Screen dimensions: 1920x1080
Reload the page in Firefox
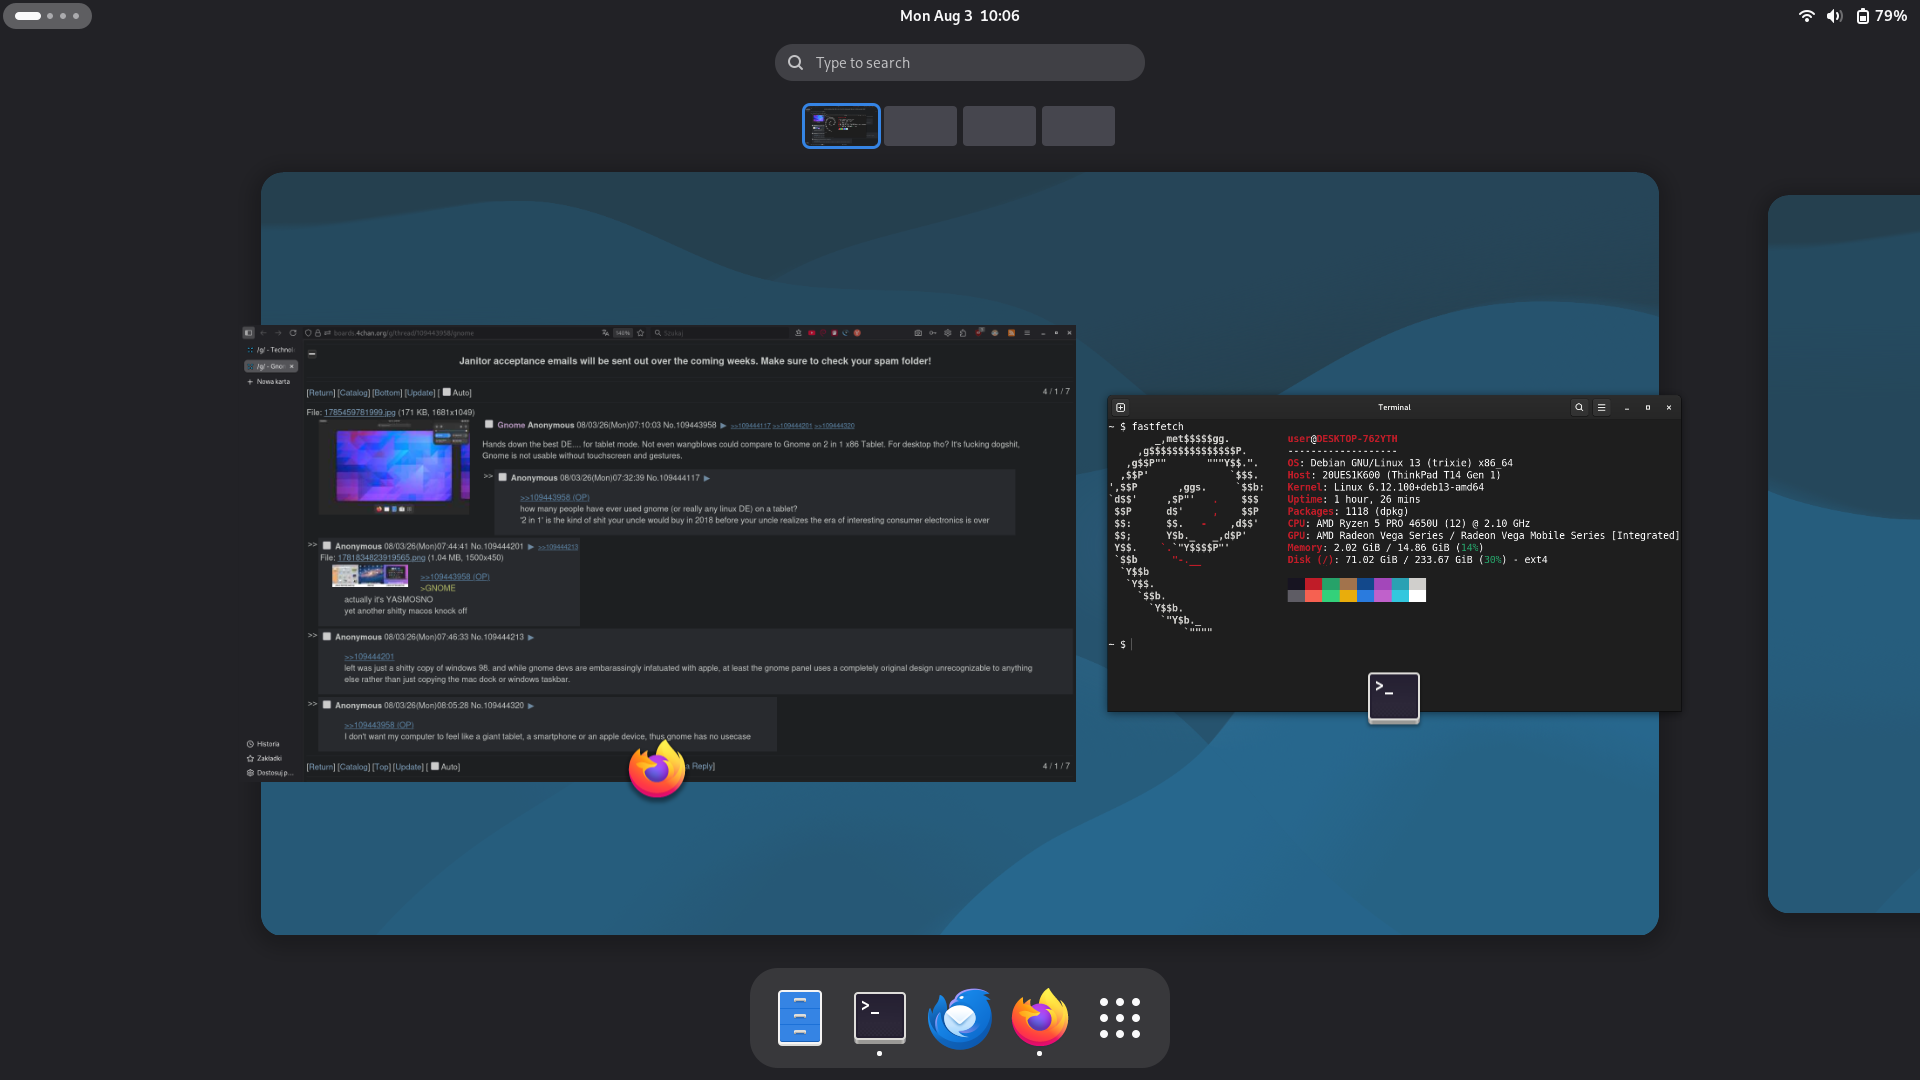click(293, 333)
